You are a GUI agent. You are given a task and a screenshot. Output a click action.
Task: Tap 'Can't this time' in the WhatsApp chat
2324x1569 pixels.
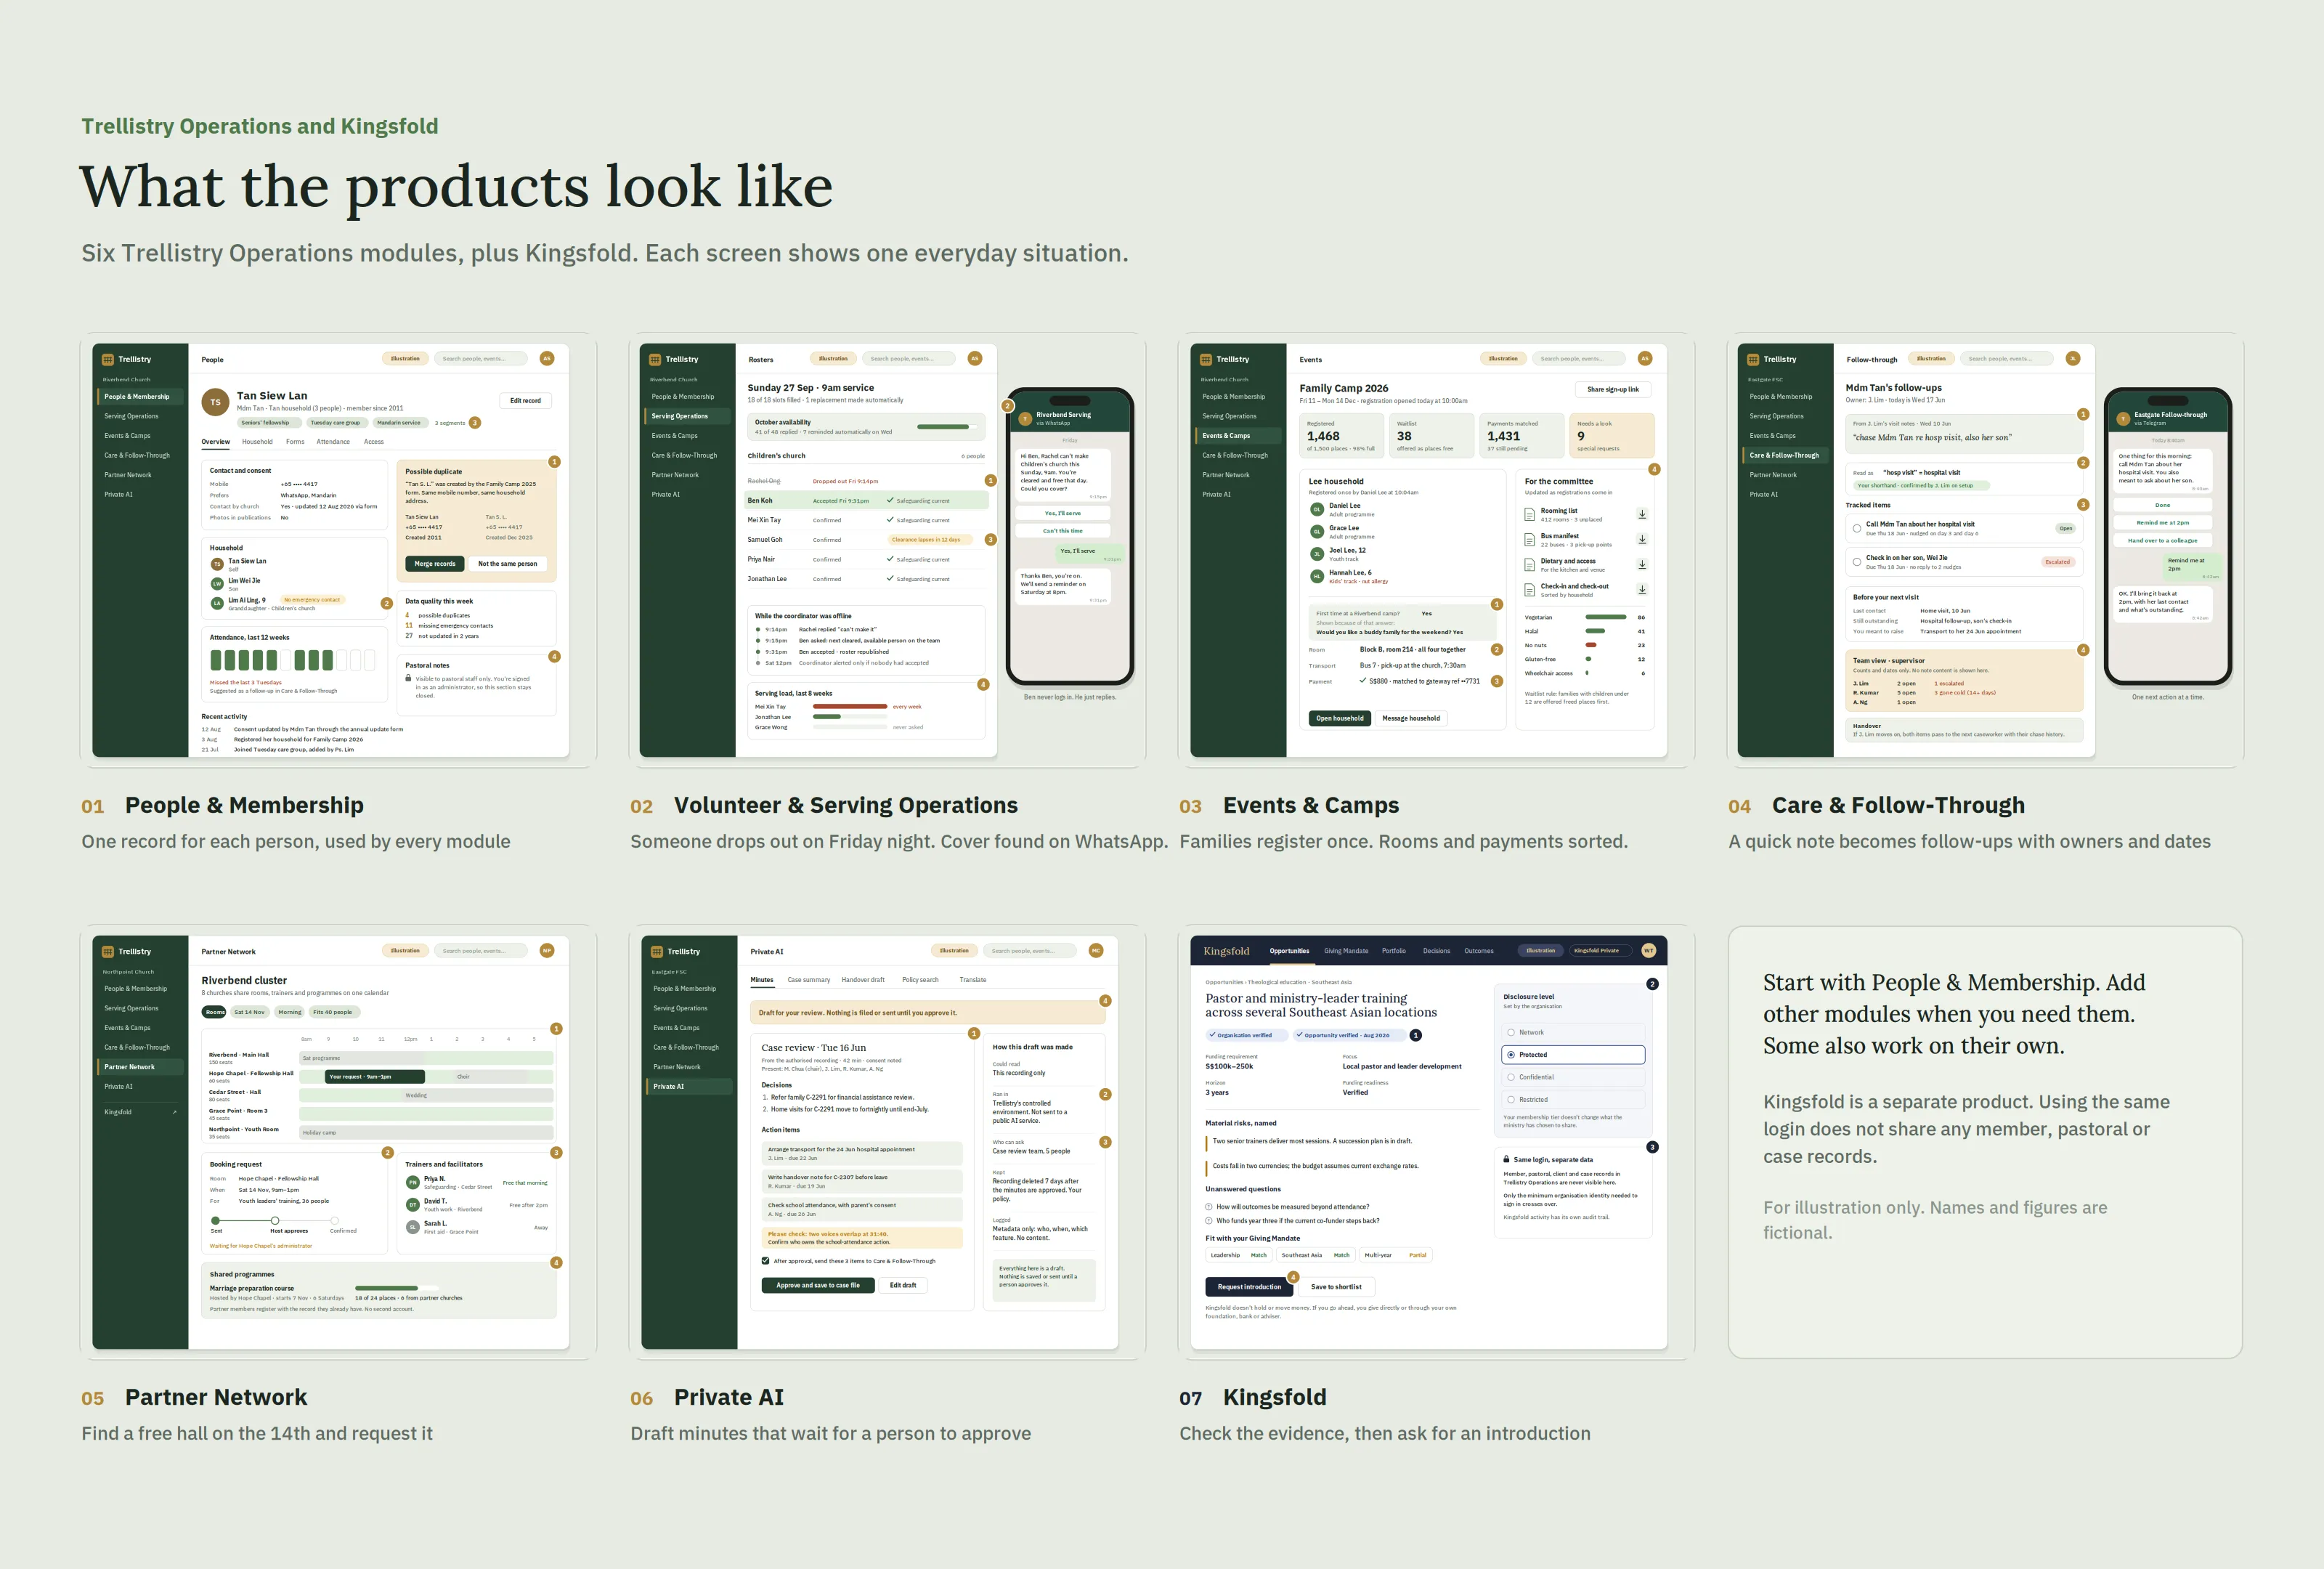pyautogui.click(x=1063, y=531)
